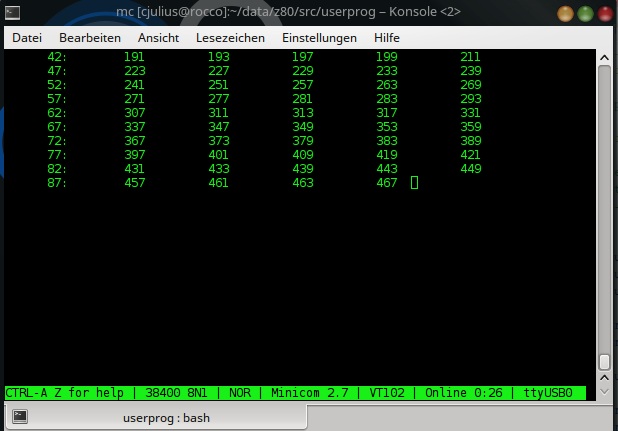618x431 pixels.
Task: Click the number 191
Action: tap(134, 57)
